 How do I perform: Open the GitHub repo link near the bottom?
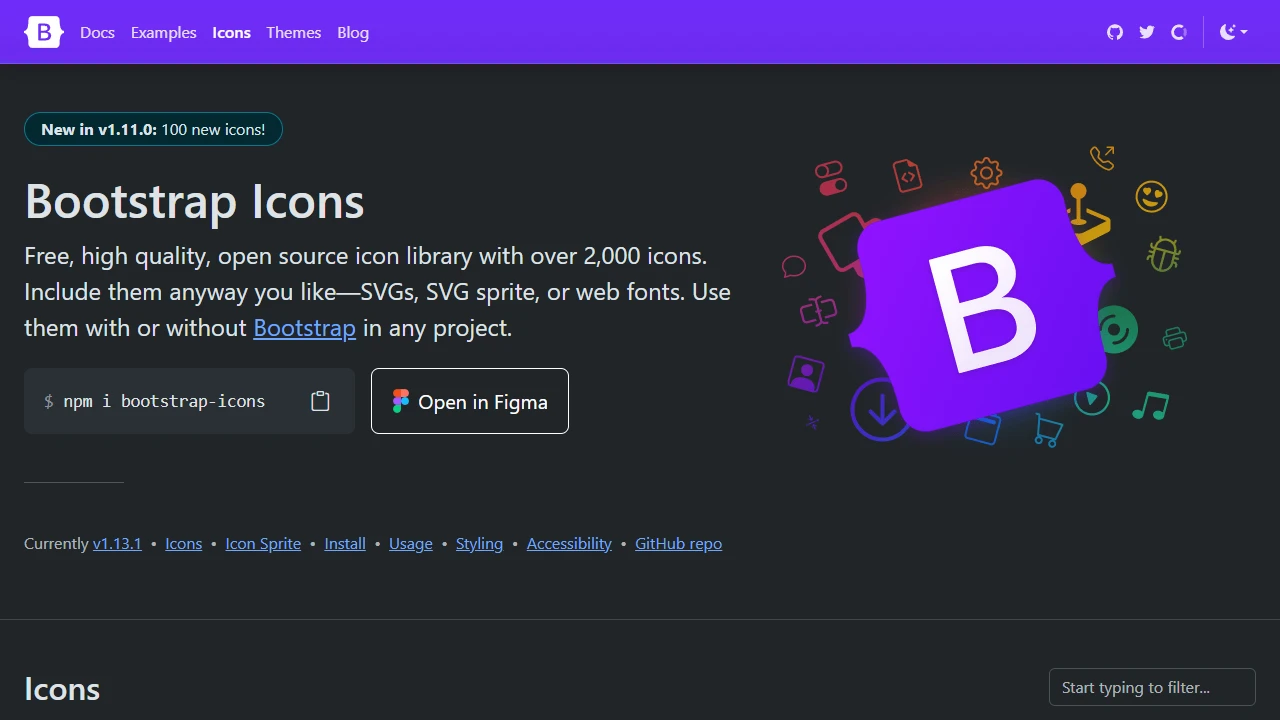(x=678, y=543)
